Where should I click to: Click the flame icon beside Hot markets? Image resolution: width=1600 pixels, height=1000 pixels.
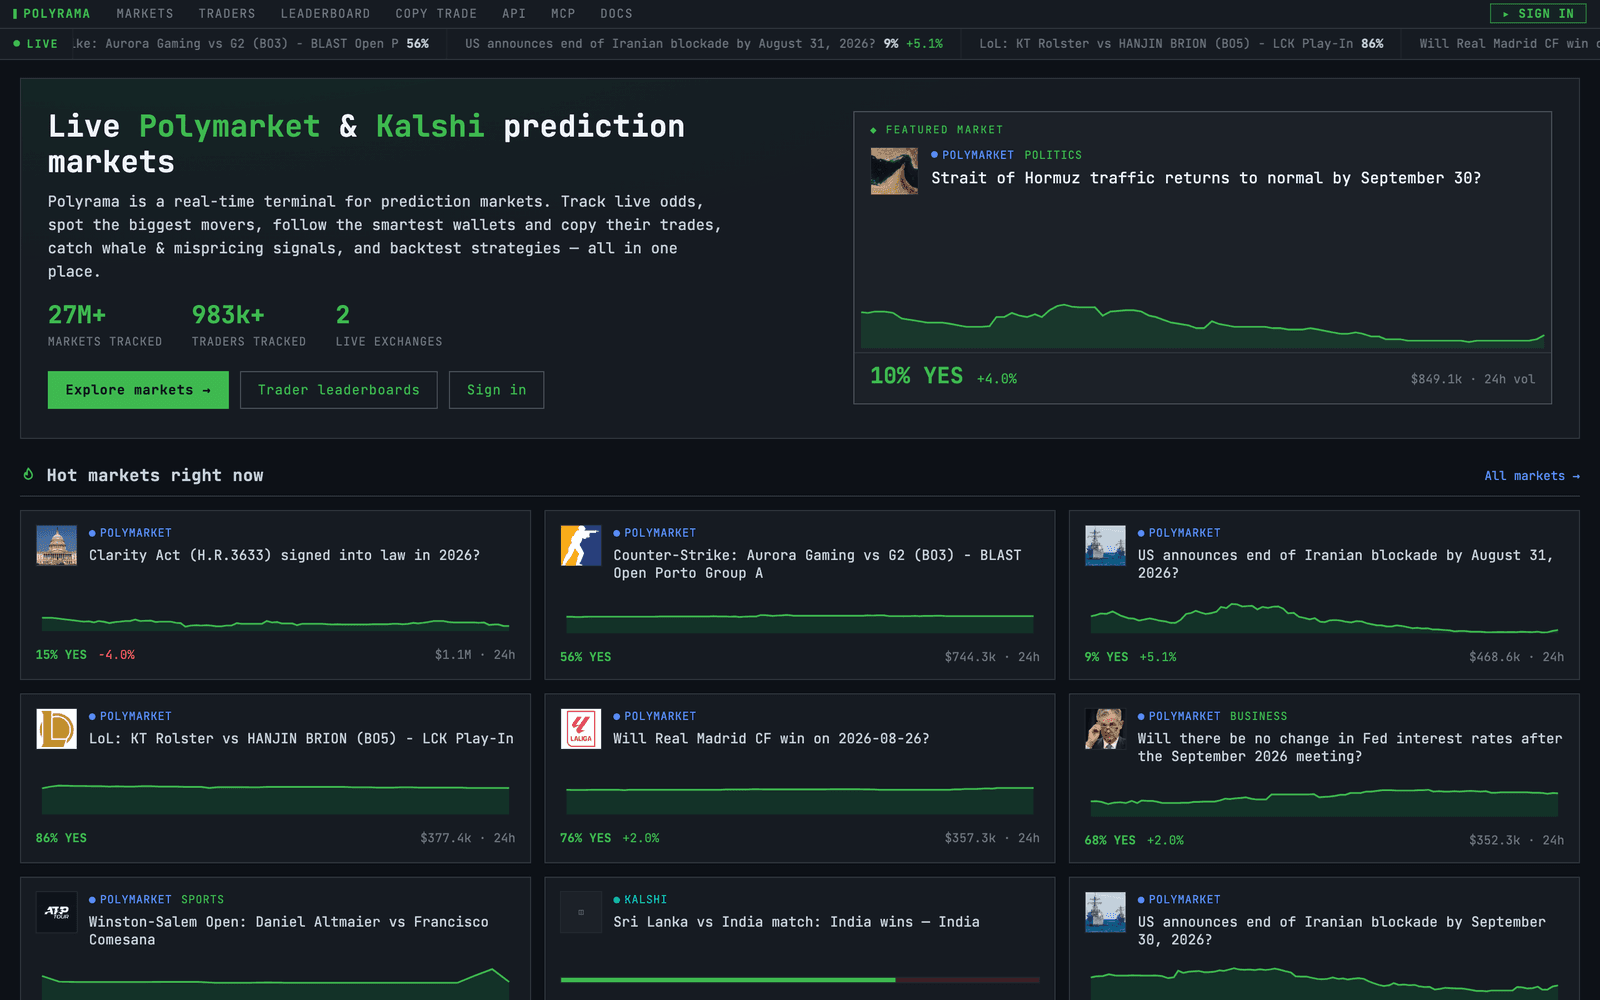pyautogui.click(x=29, y=475)
